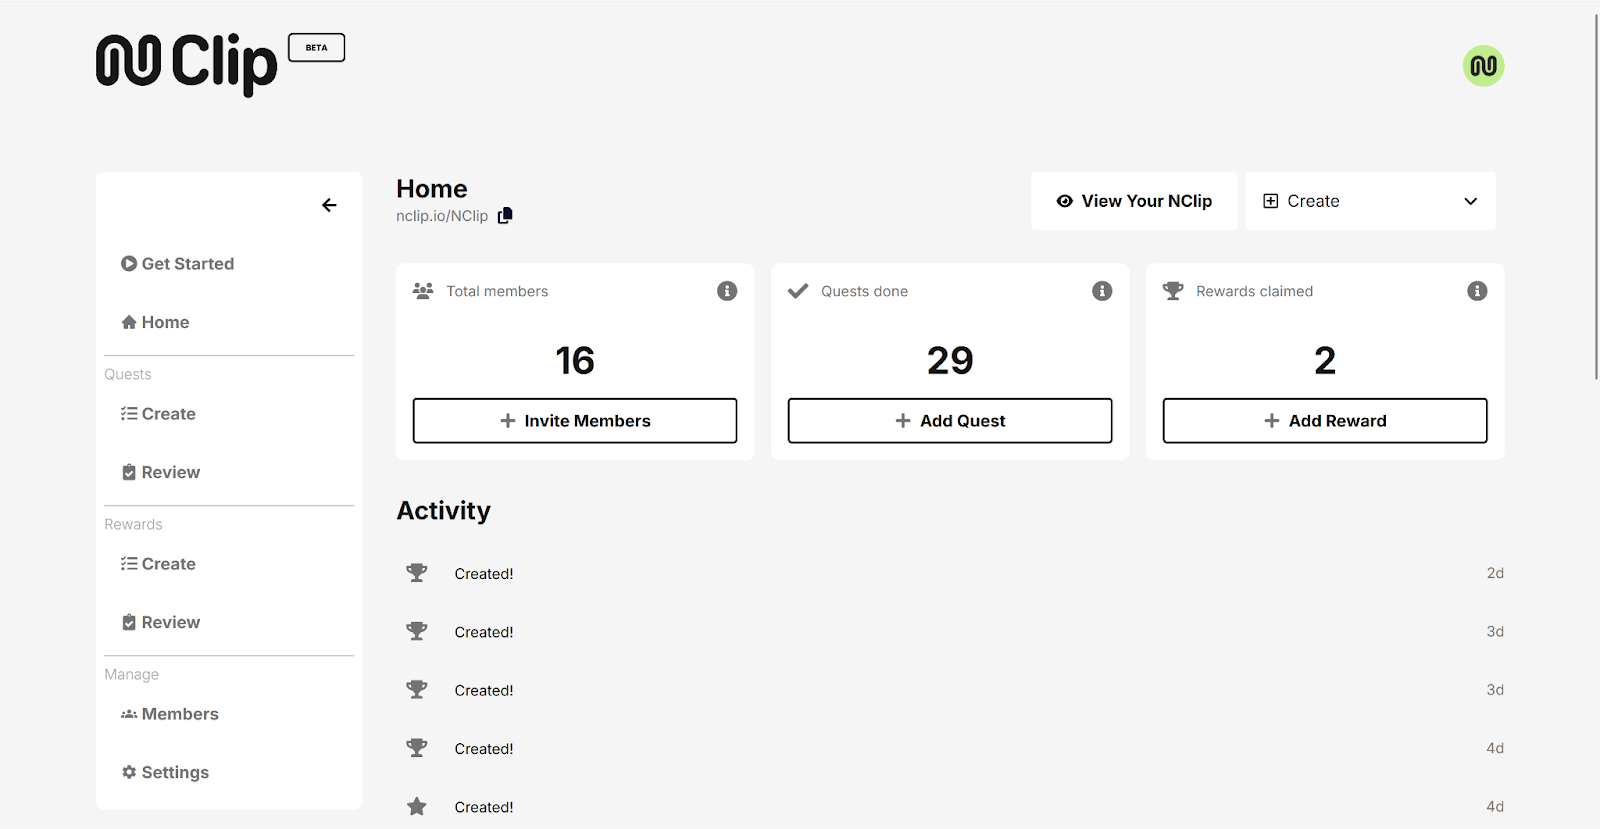Show info for Rewards claimed card
The image size is (1600, 829).
[1477, 291]
